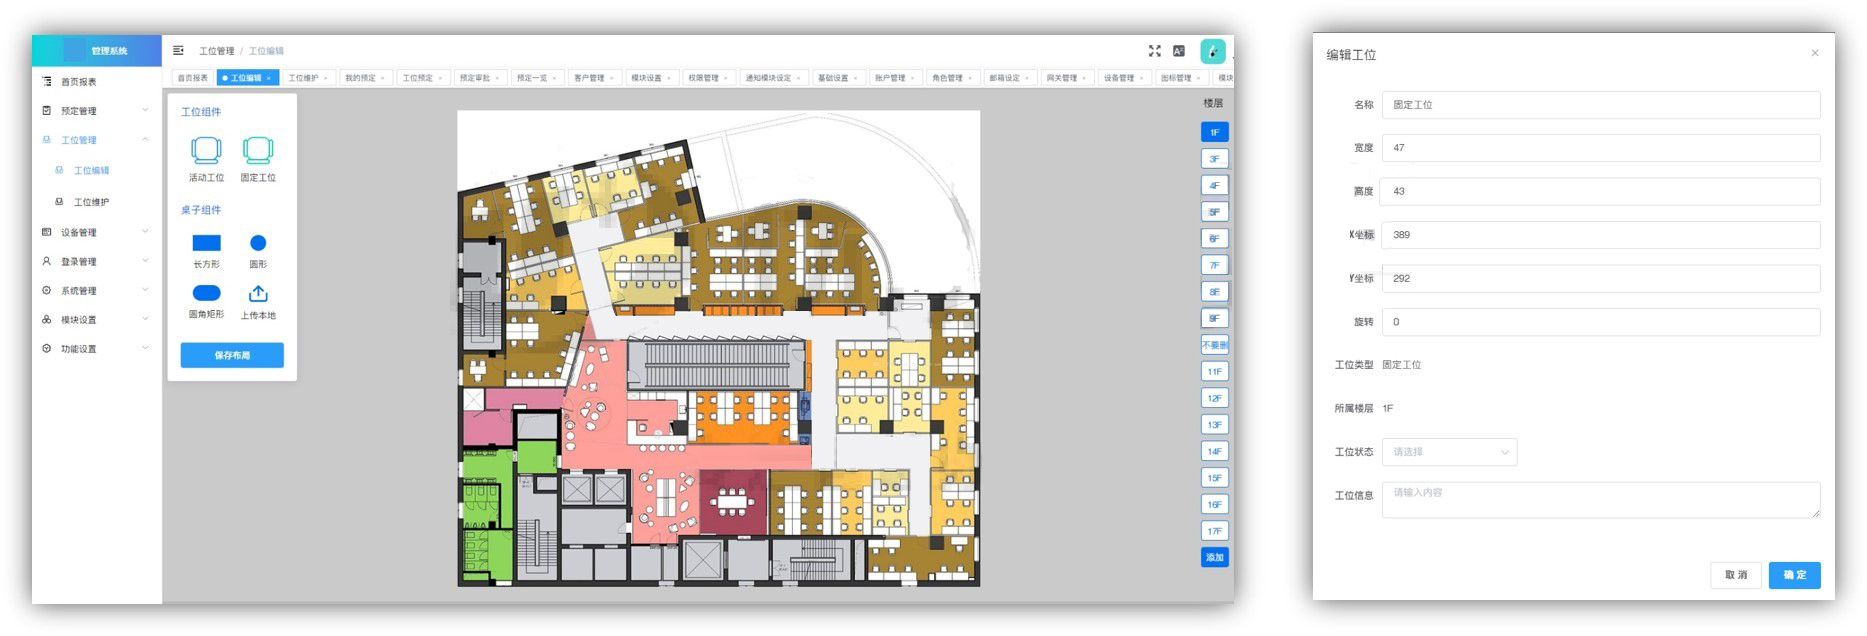Pick the 长方形 rectangle table shape
1867x636 pixels.
[206, 243]
